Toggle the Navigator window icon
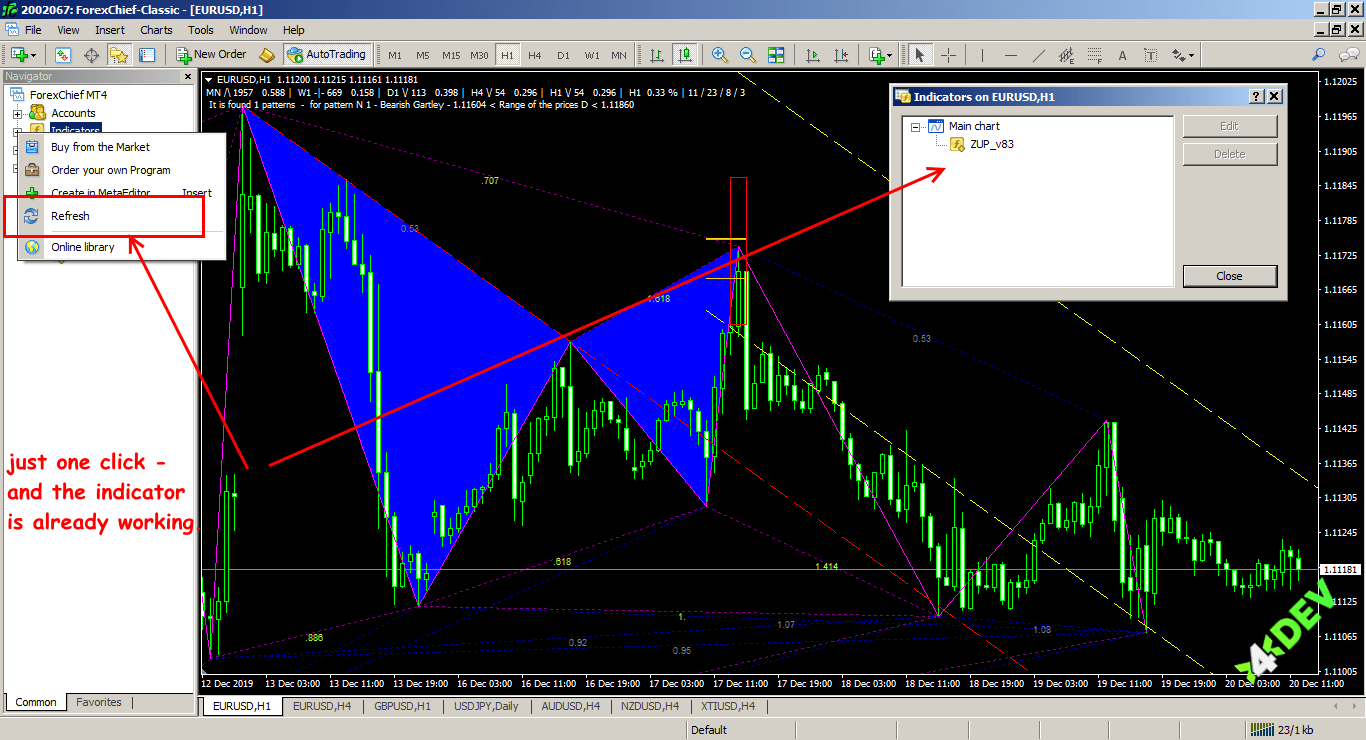Viewport: 1366px width, 740px height. (119, 55)
